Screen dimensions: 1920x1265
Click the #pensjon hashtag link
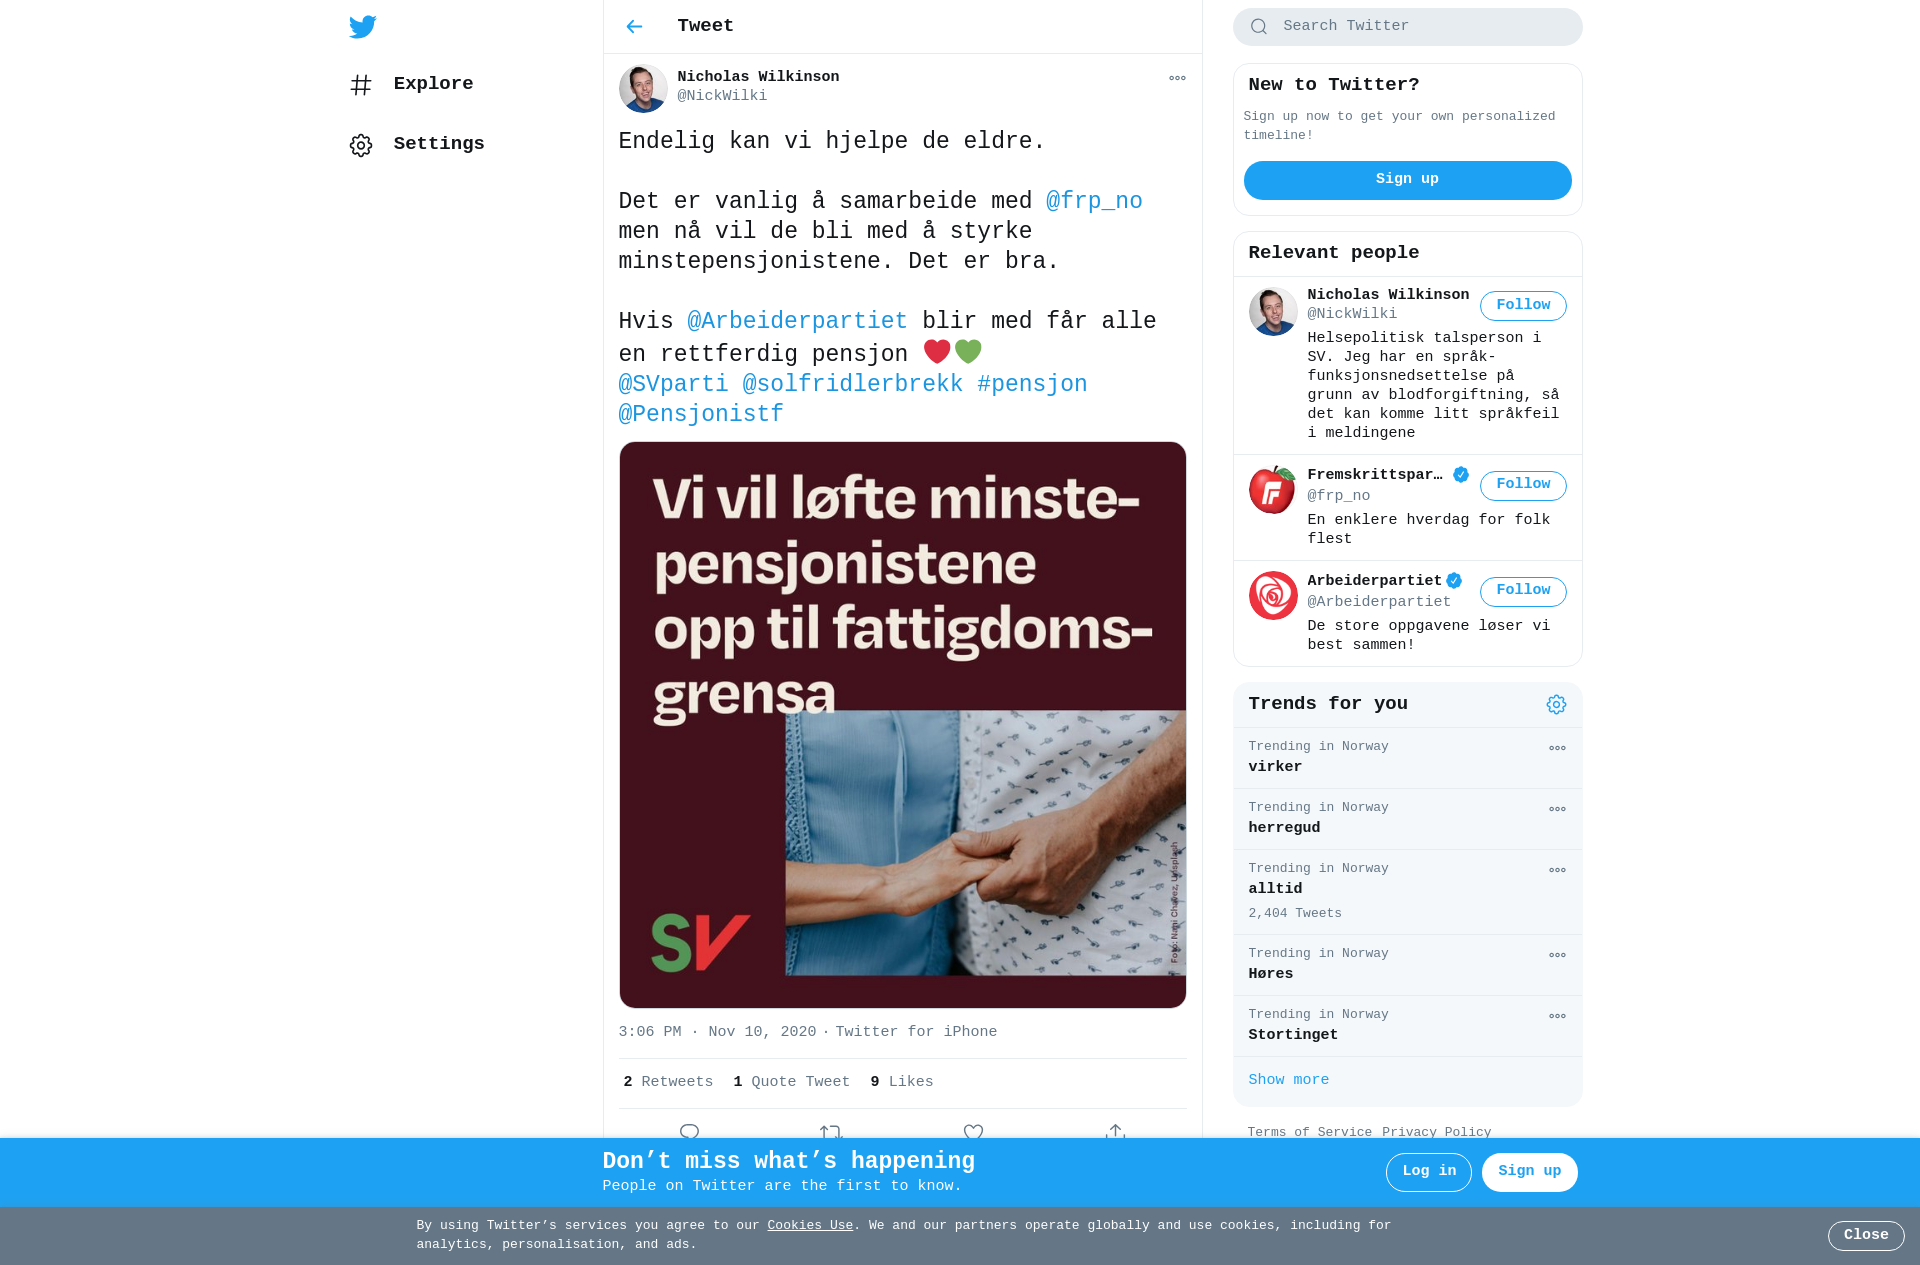pyautogui.click(x=1032, y=384)
